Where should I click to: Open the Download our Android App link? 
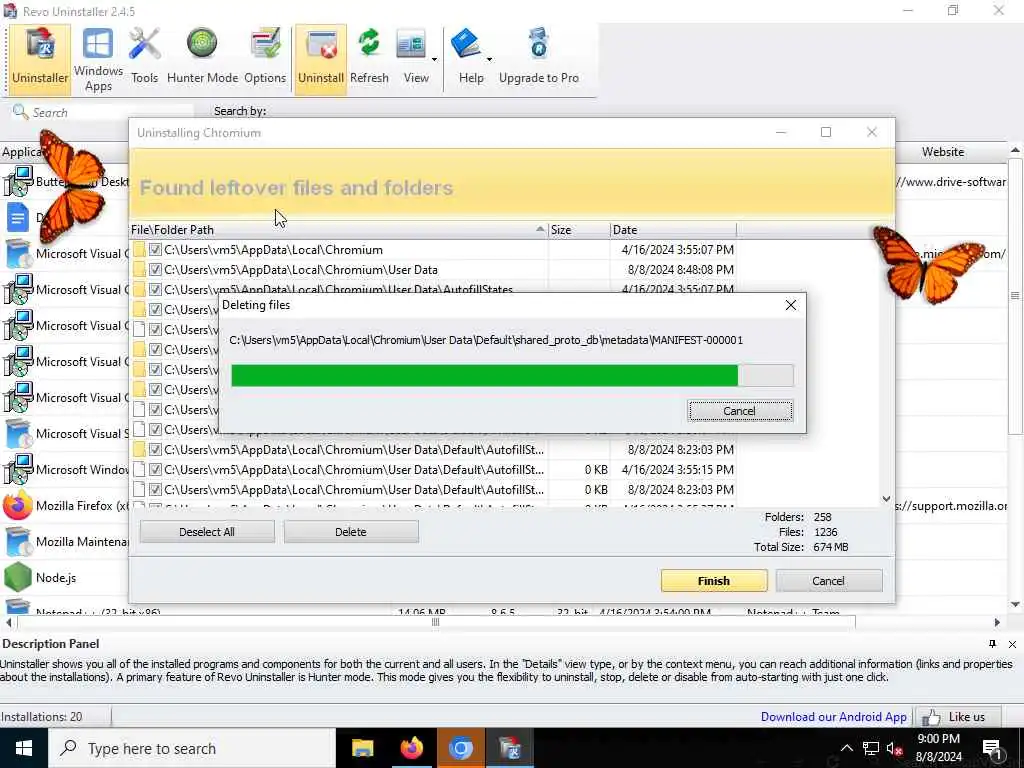[833, 716]
